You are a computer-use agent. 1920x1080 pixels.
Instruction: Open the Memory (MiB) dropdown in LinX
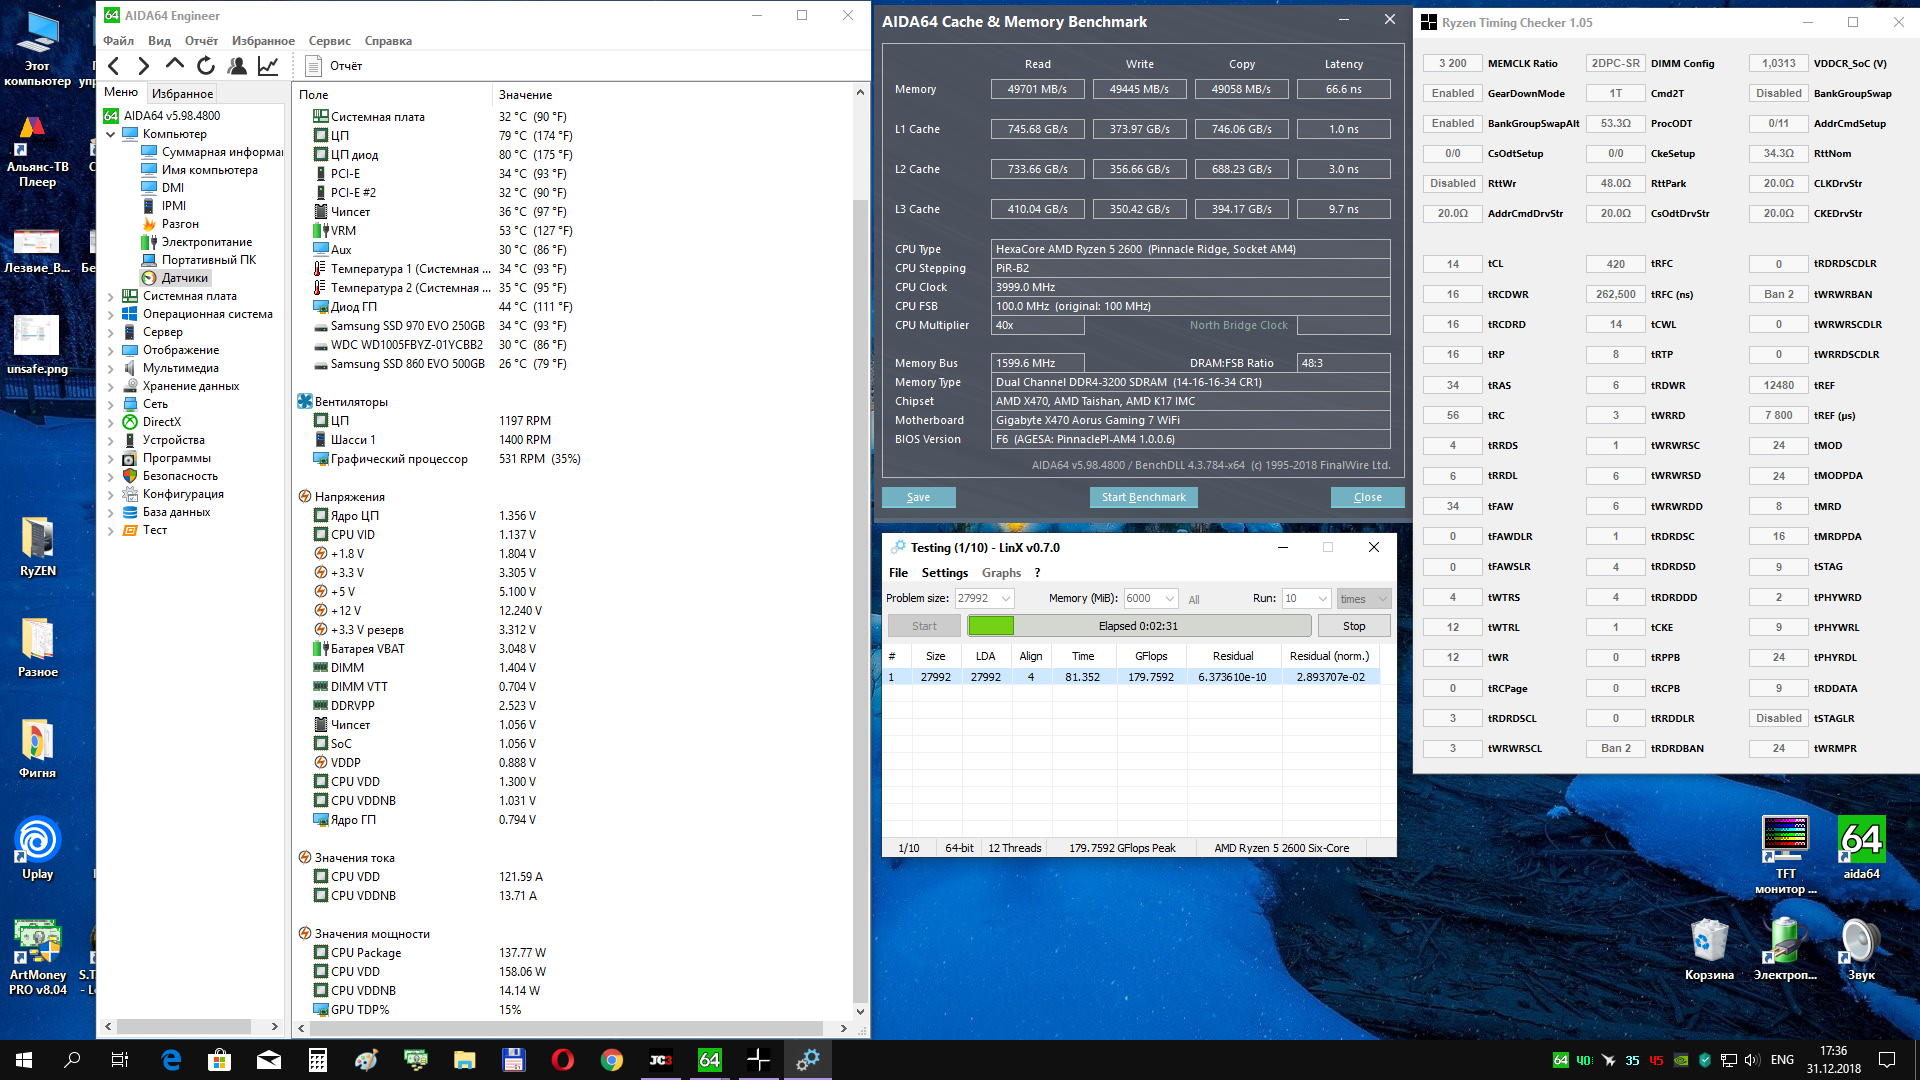[1169, 599]
